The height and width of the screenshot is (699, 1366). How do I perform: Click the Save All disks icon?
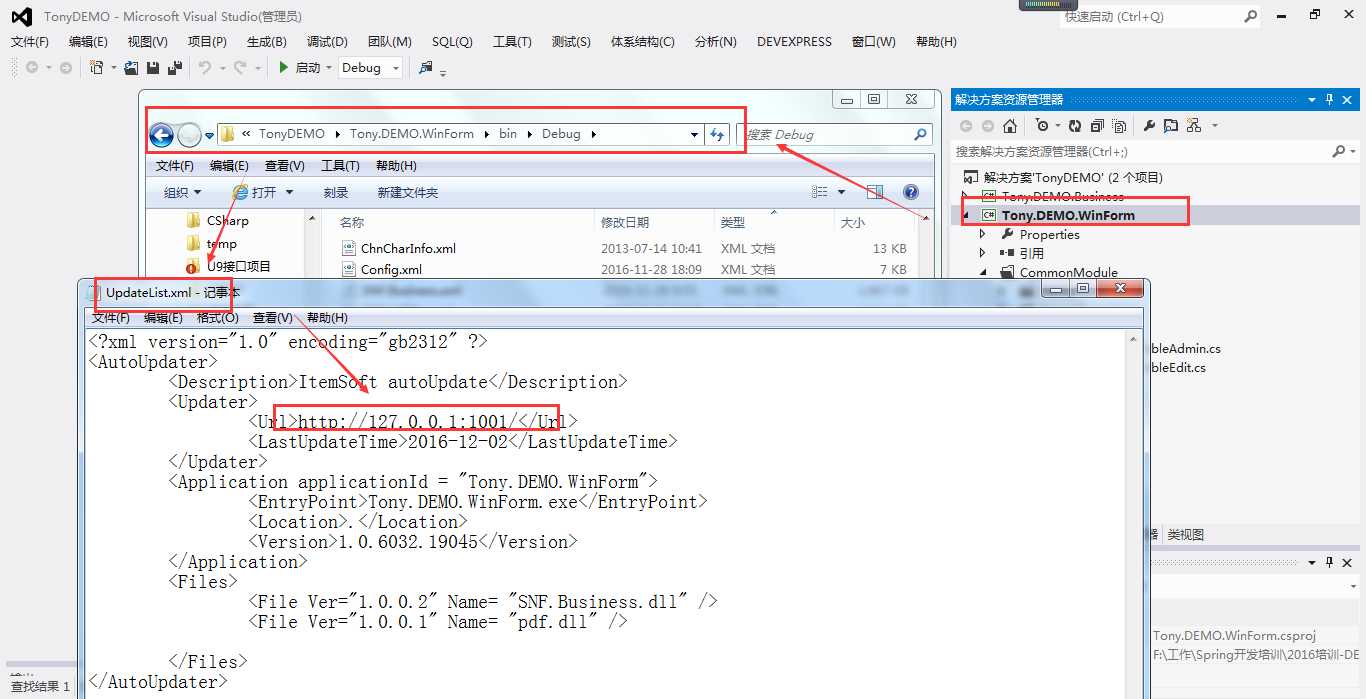point(175,68)
